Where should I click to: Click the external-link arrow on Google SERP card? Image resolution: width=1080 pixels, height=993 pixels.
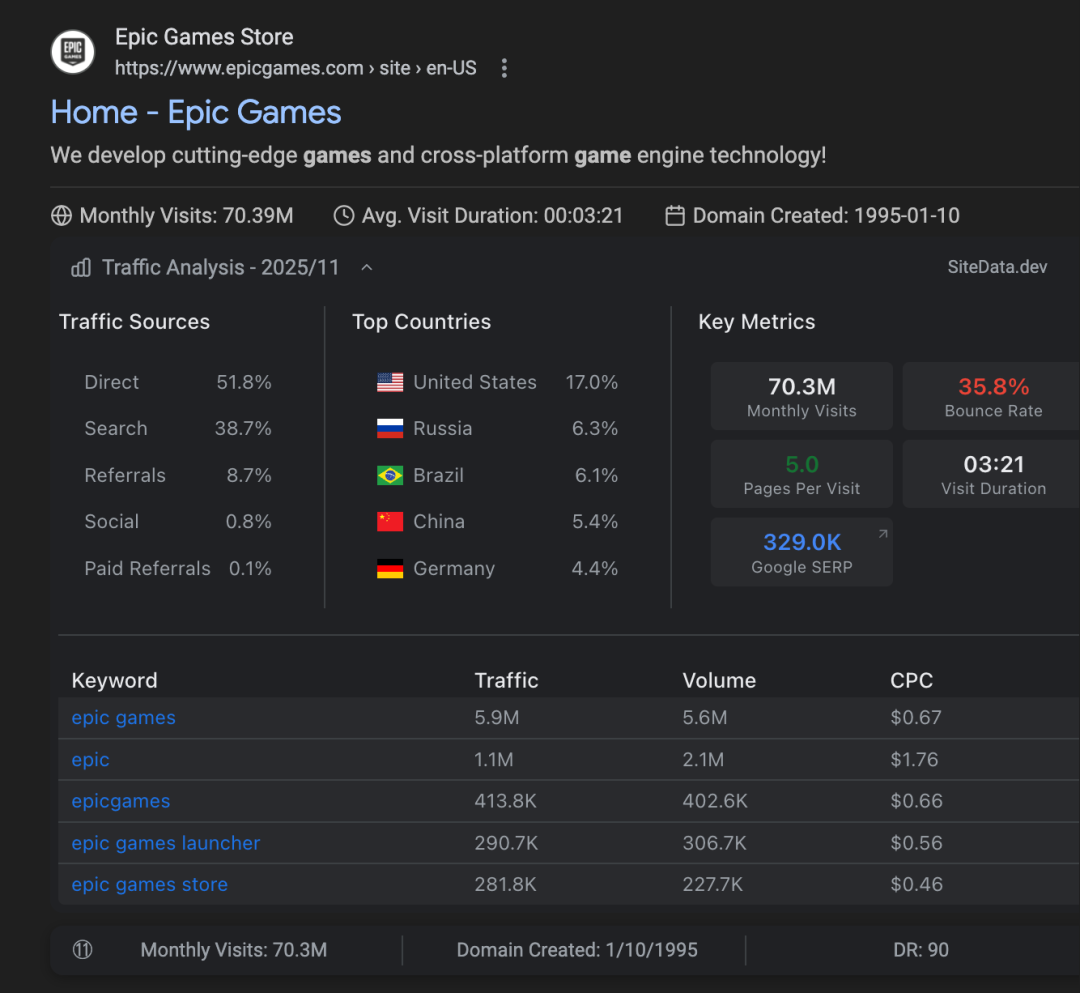pos(882,534)
